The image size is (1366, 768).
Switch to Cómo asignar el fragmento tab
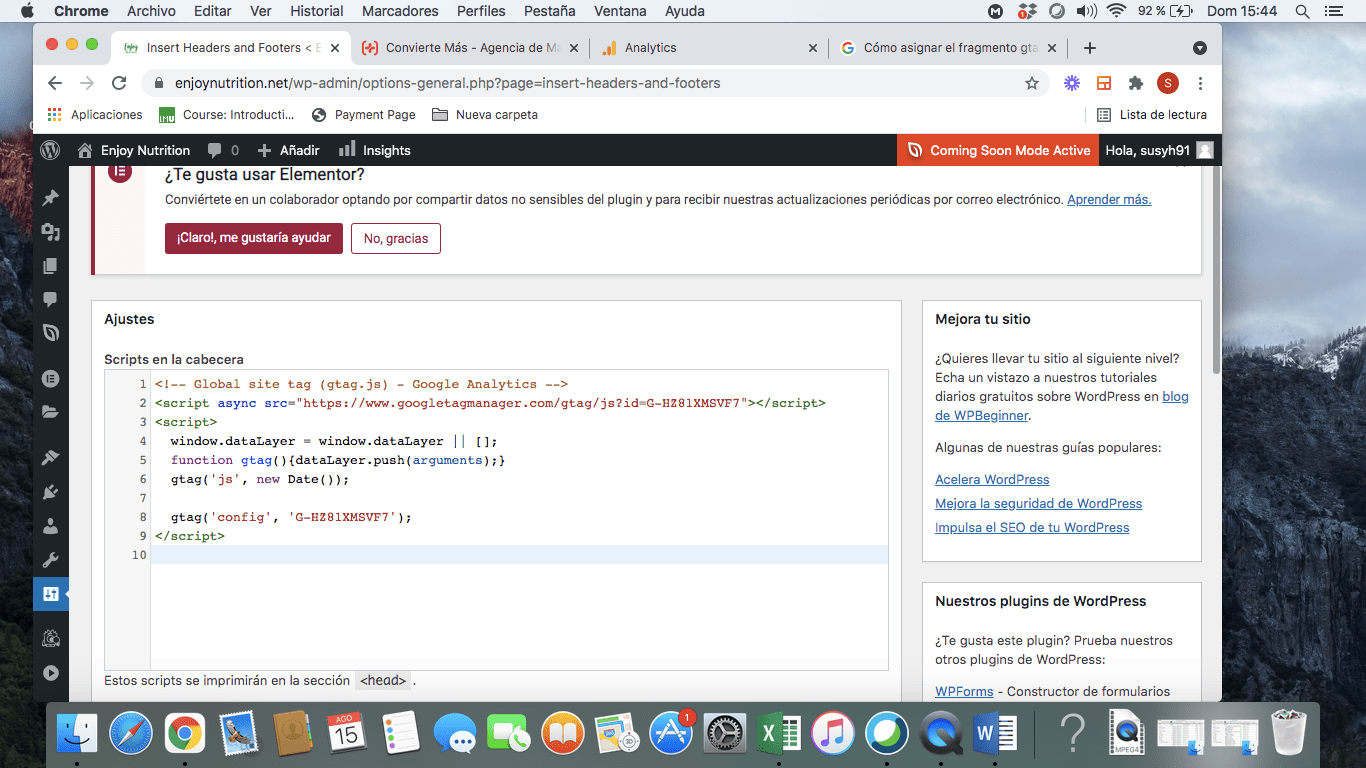point(950,48)
